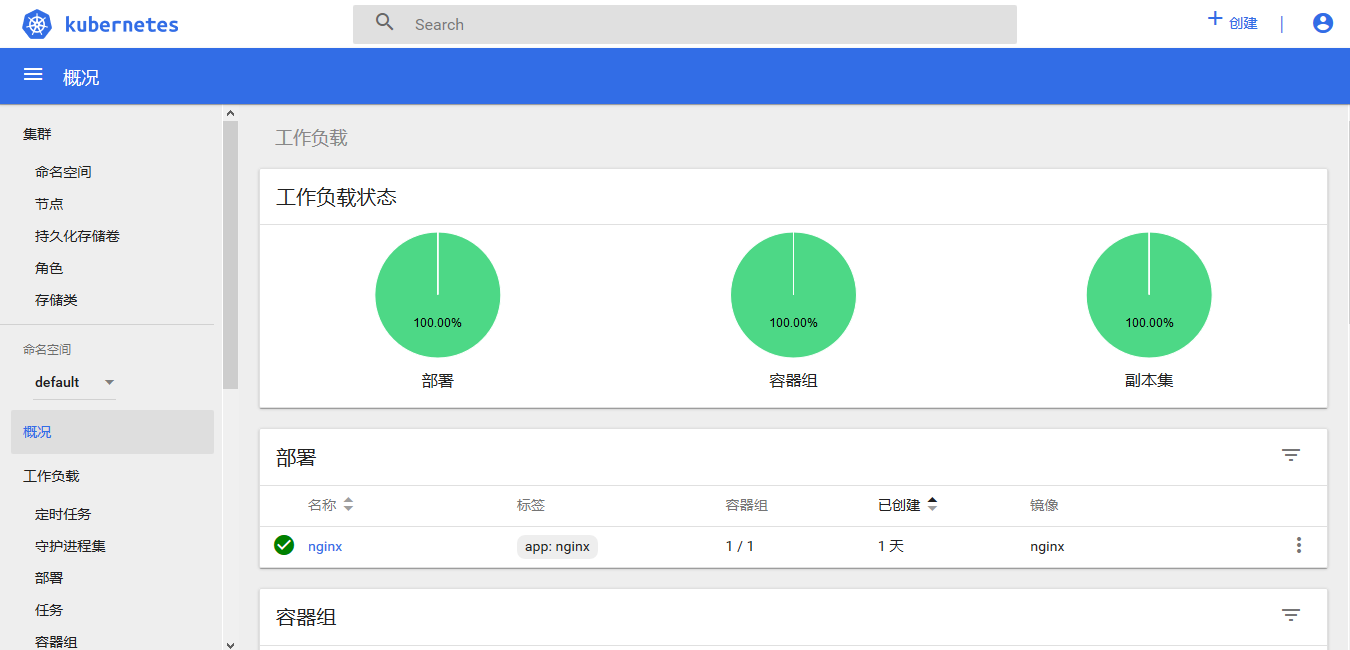Click the 部署 pie chart
Screen dimensions: 1350x650
pyautogui.click(x=438, y=295)
